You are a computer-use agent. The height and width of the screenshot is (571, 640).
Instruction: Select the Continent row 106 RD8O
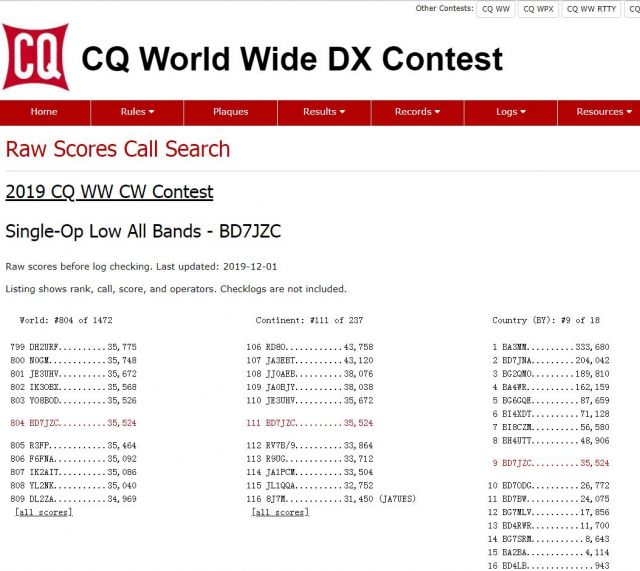coord(310,347)
